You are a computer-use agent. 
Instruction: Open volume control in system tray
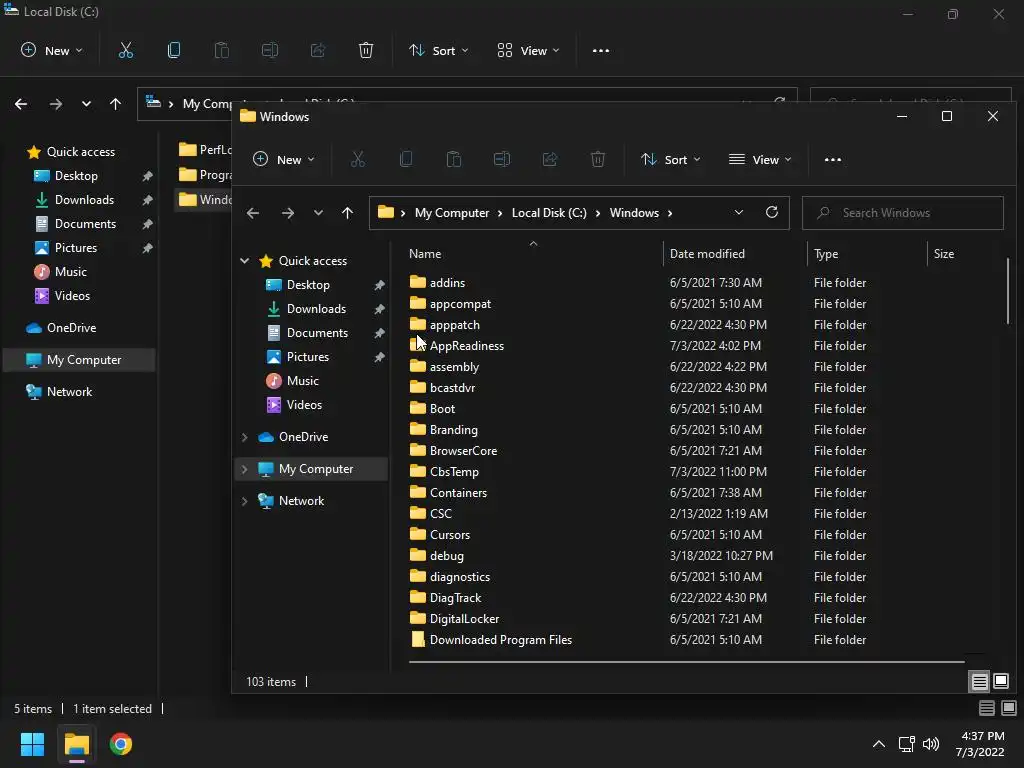(931, 744)
